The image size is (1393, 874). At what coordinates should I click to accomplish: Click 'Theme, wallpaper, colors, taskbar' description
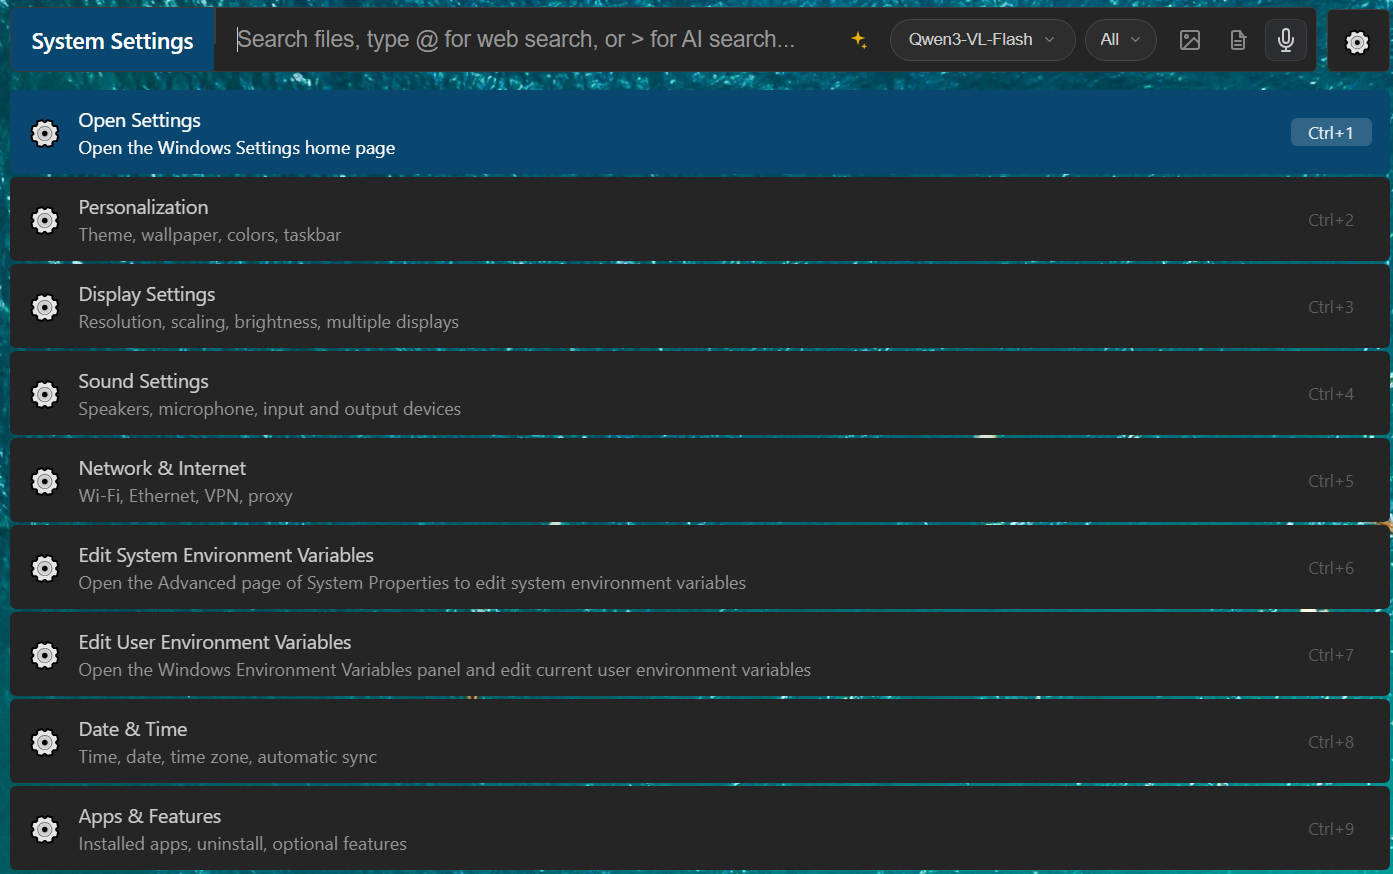210,235
